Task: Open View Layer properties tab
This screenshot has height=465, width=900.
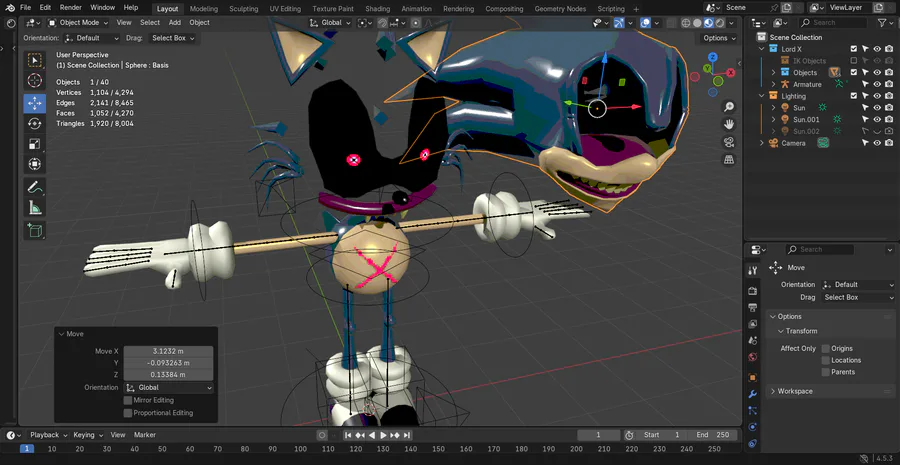Action: 753,324
